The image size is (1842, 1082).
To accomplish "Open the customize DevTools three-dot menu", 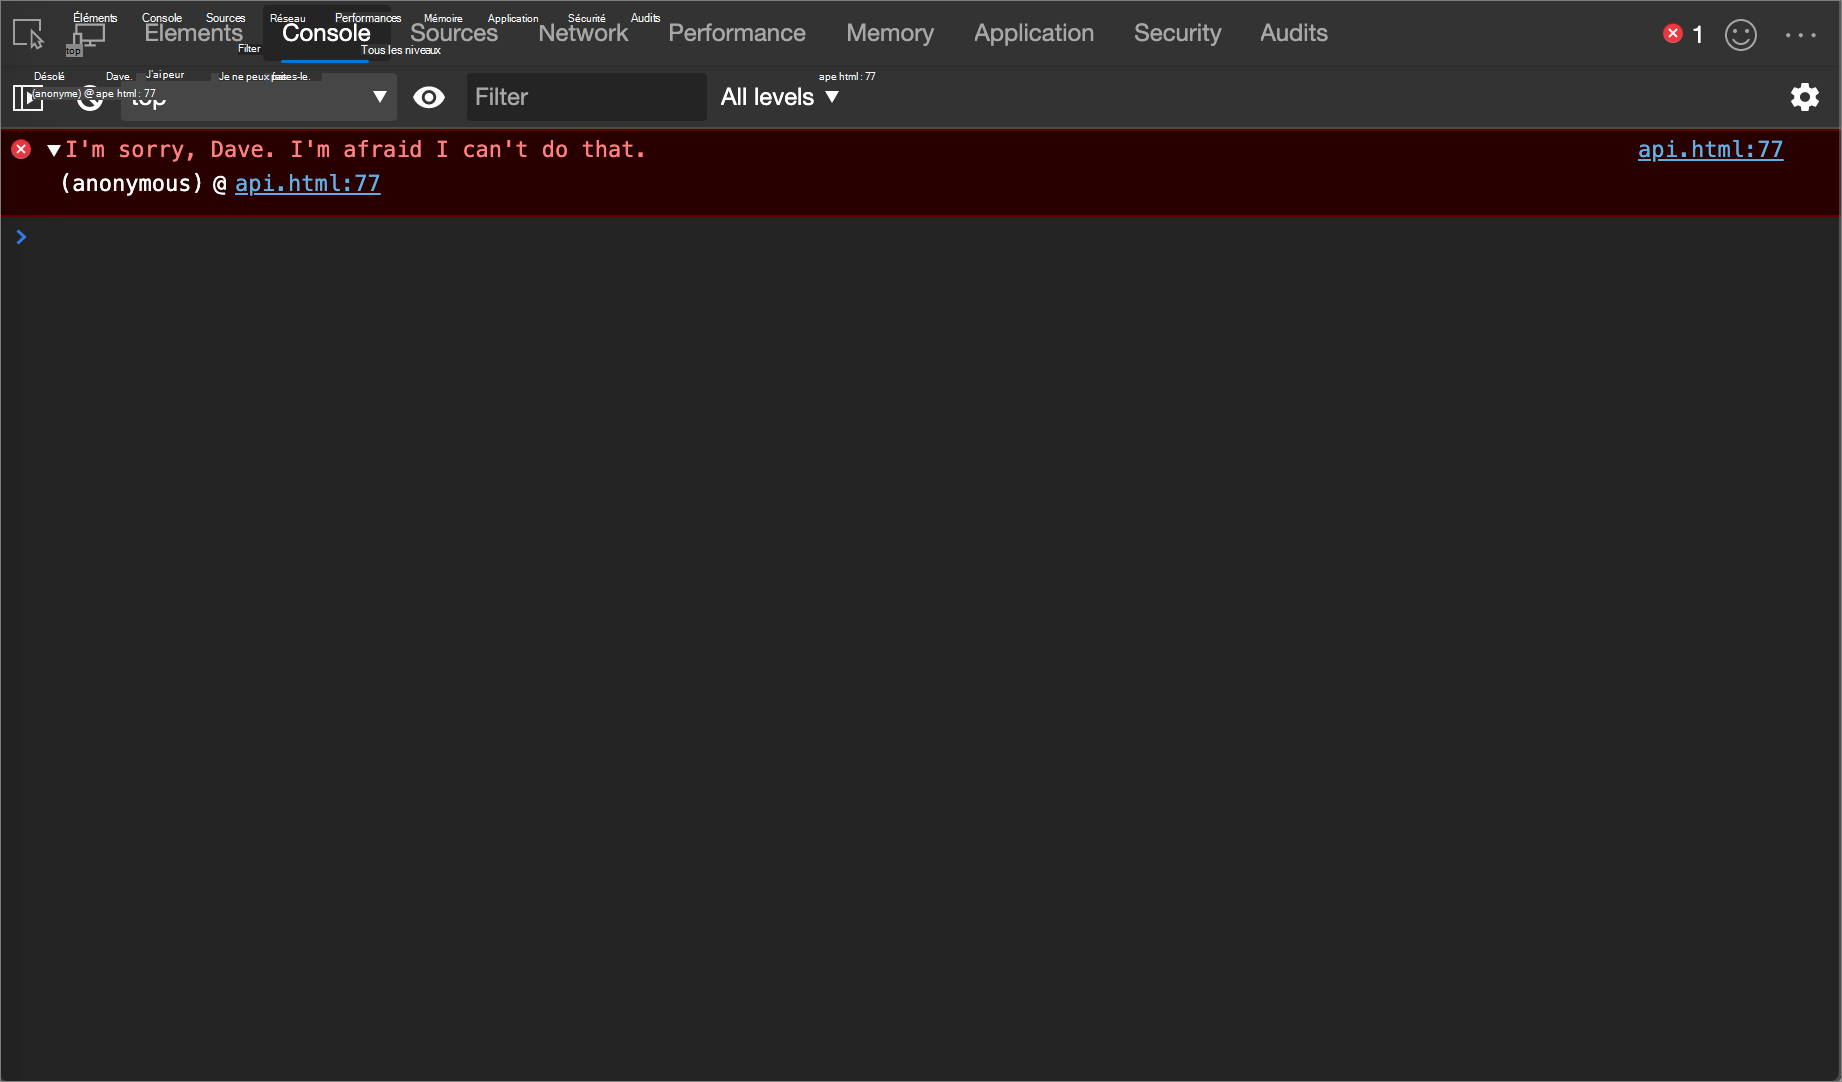I will pos(1802,33).
